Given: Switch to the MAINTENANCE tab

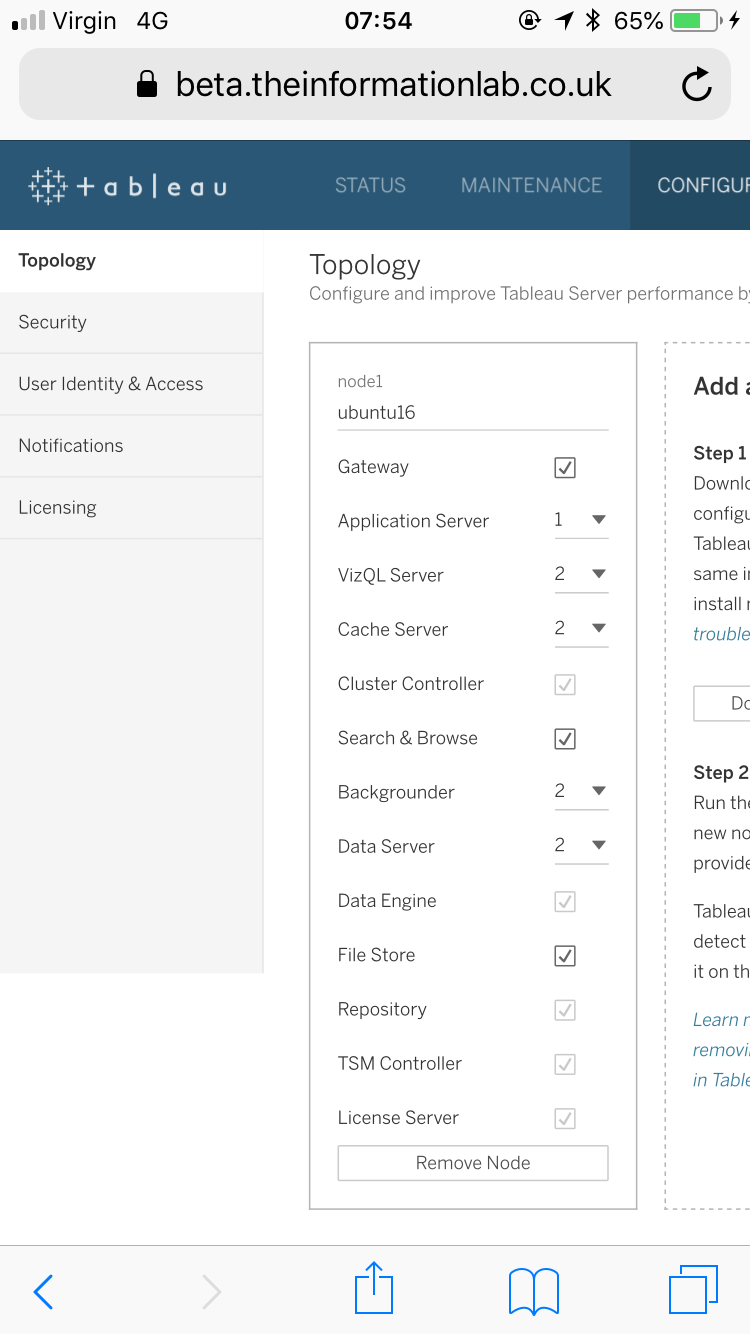Looking at the screenshot, I should click(x=531, y=185).
